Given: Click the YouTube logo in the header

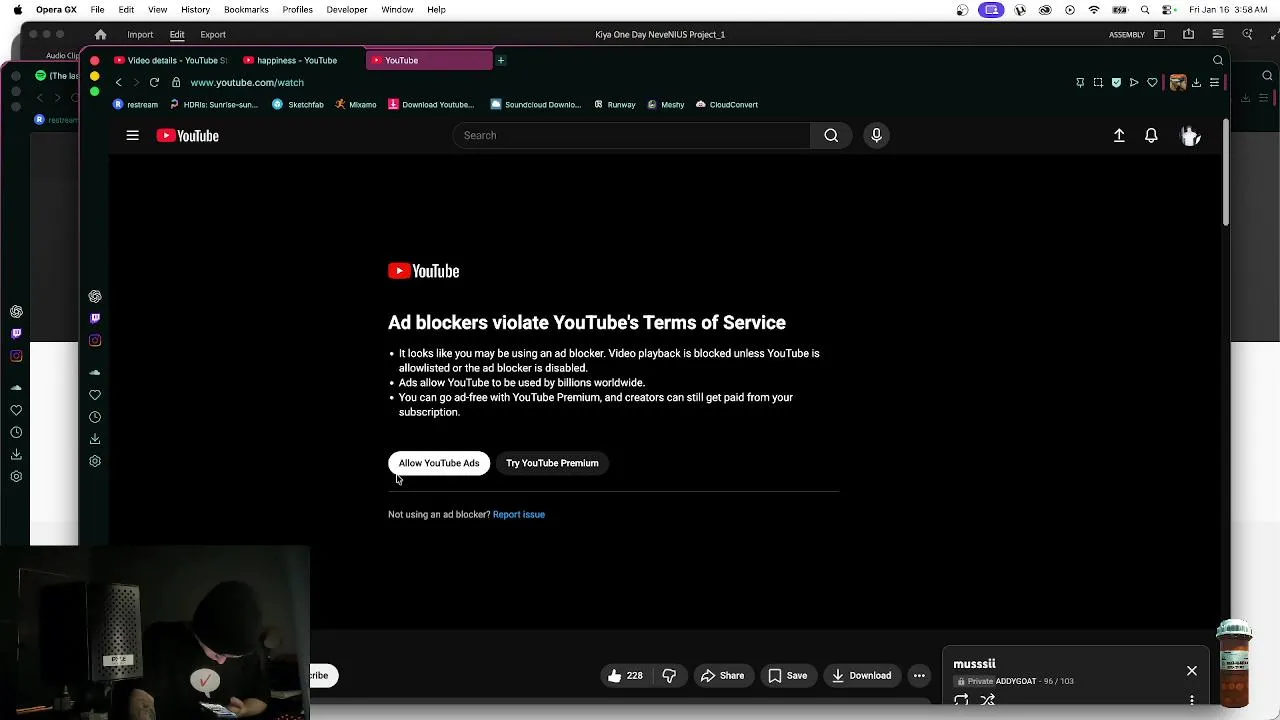Looking at the screenshot, I should 187,135.
